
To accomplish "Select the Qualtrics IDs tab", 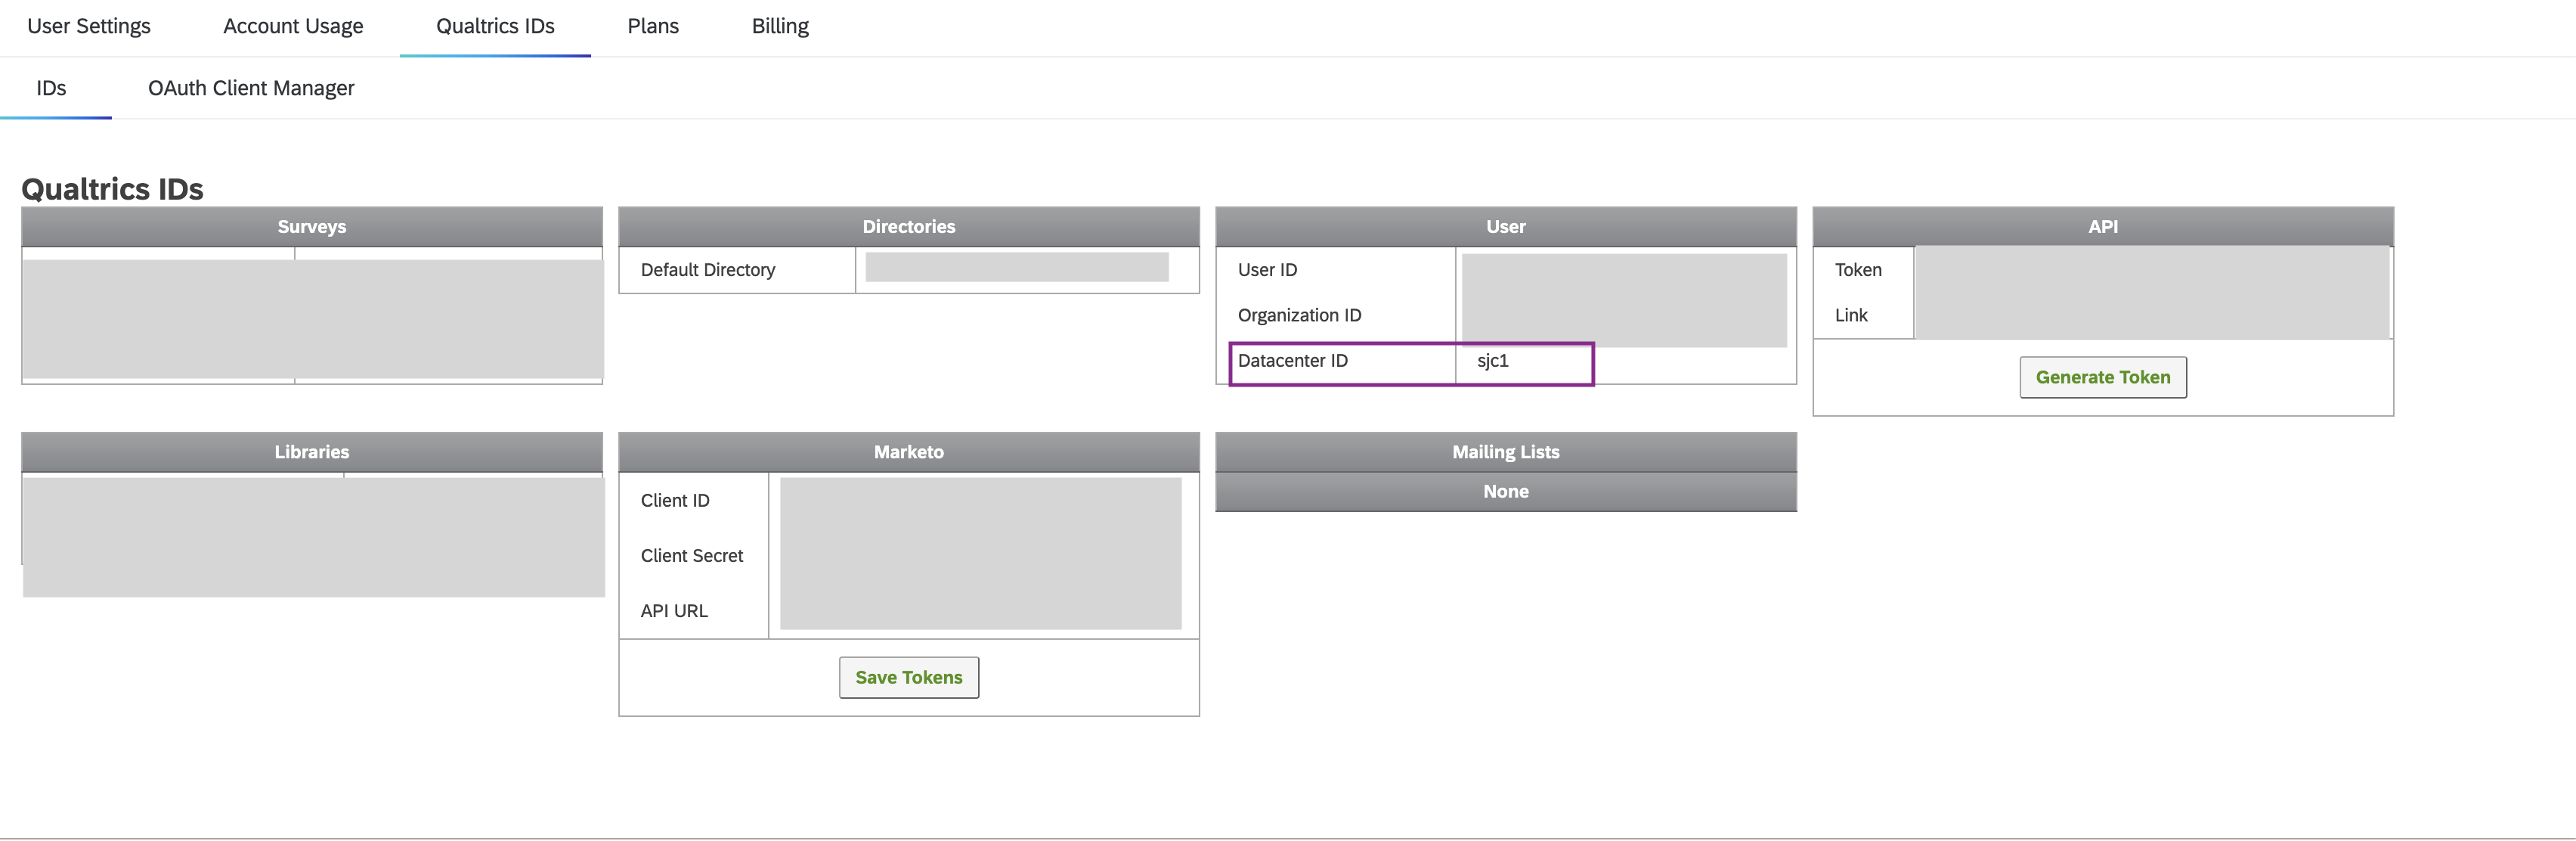I will 495,26.
